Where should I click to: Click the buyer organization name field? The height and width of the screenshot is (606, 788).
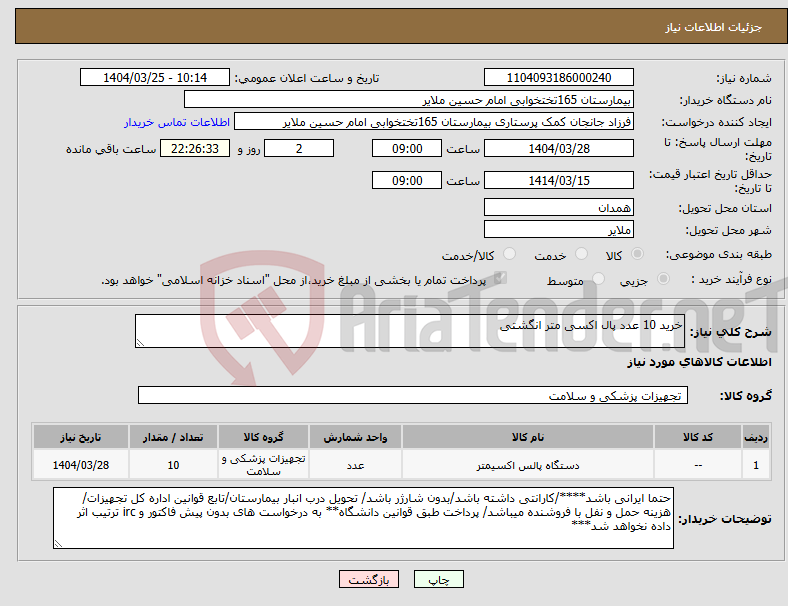click(409, 99)
